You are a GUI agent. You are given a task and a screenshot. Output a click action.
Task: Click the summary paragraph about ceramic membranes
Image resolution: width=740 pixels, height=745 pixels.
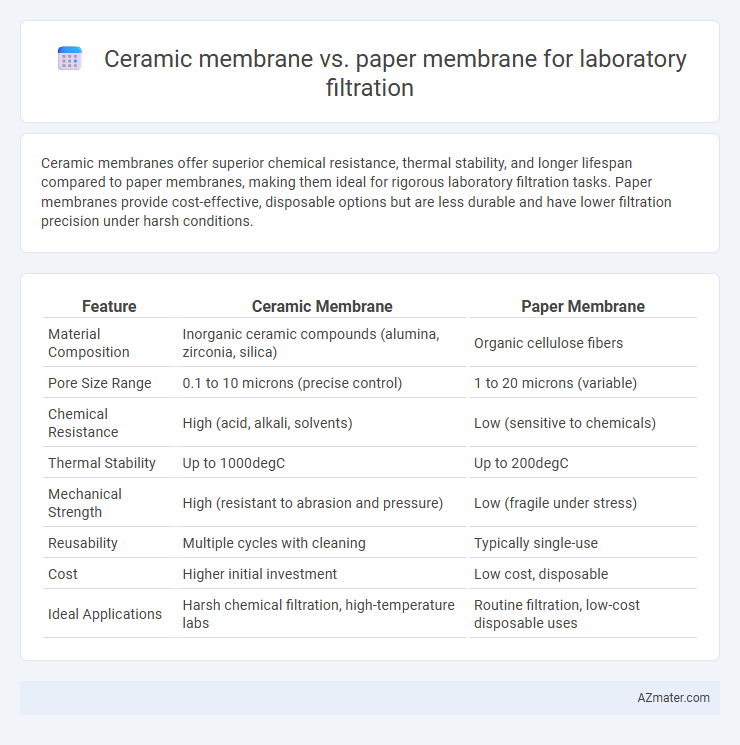[356, 192]
